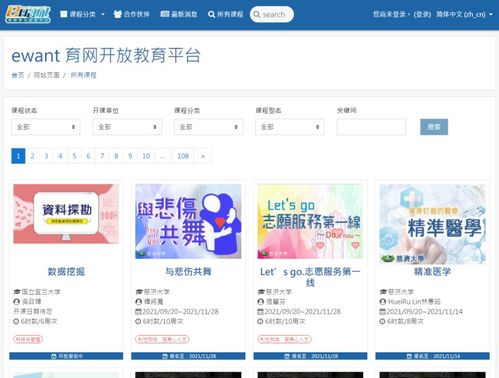Click 6时数/6周次 on 数据挖掘 card
This screenshot has height=378, width=499.
(39, 321)
